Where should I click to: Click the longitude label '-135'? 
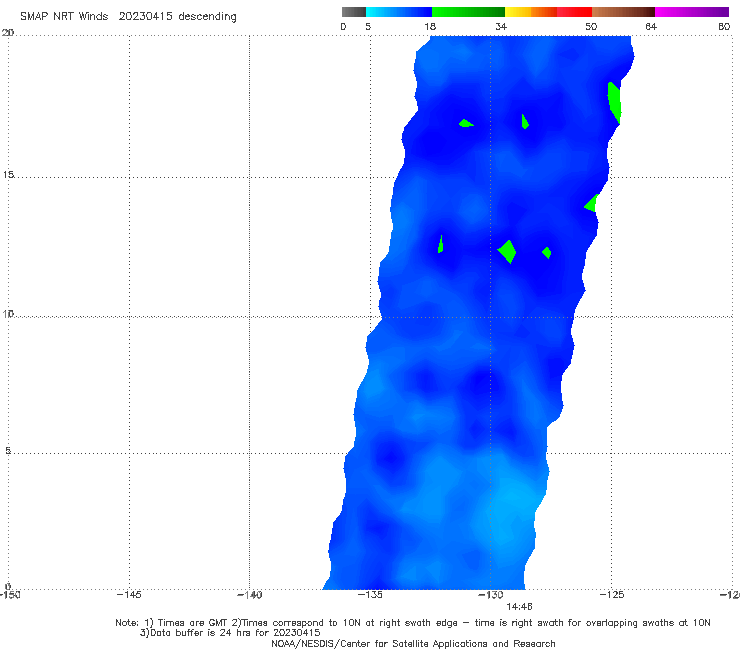pyautogui.click(x=370, y=594)
